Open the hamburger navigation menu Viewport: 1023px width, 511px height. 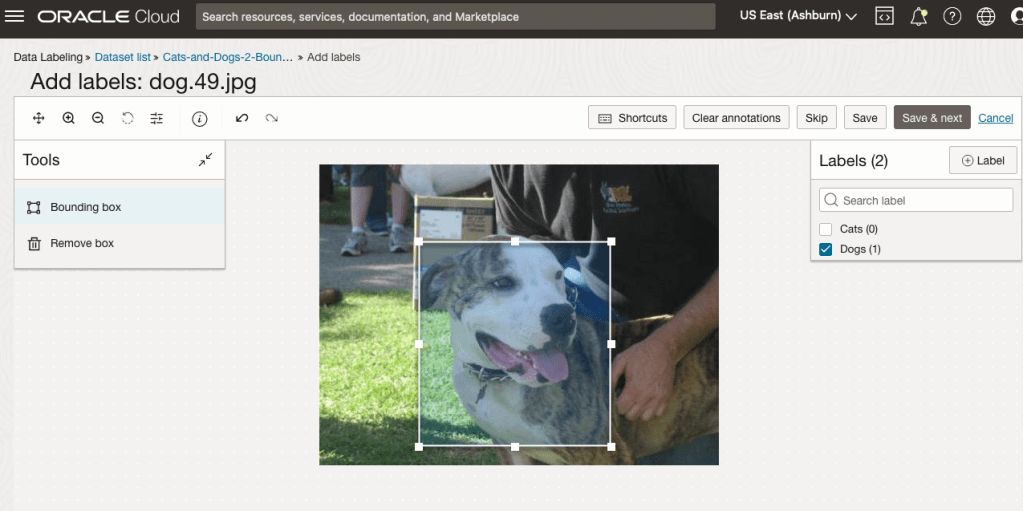(15, 17)
